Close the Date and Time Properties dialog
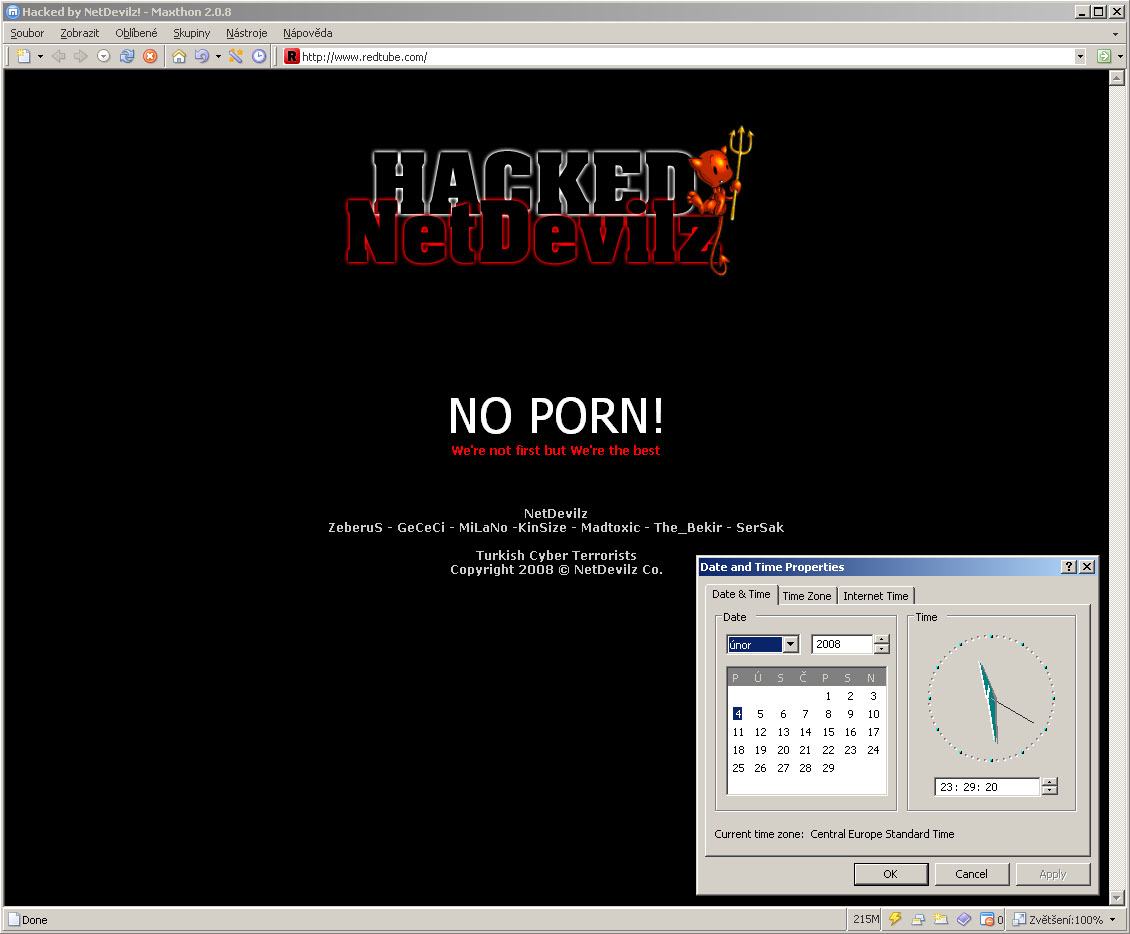The height and width of the screenshot is (934, 1130). tap(1087, 566)
